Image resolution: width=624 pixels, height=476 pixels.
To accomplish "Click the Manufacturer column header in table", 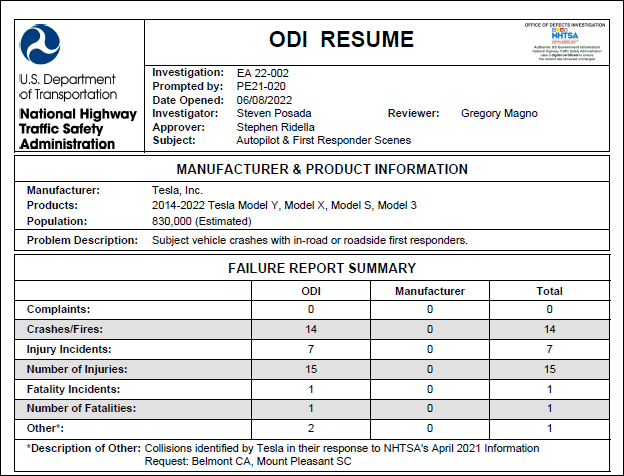I will 430,291.
